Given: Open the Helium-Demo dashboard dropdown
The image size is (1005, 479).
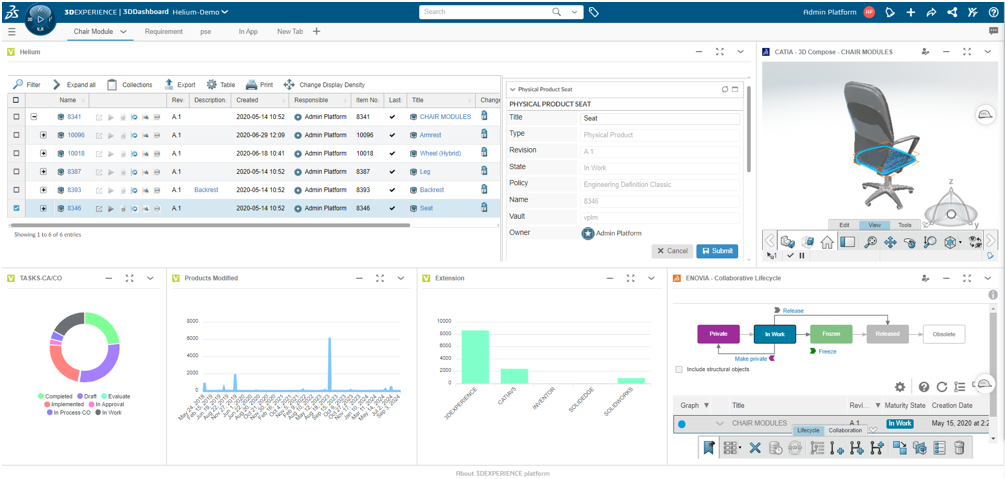Looking at the screenshot, I should click(201, 12).
